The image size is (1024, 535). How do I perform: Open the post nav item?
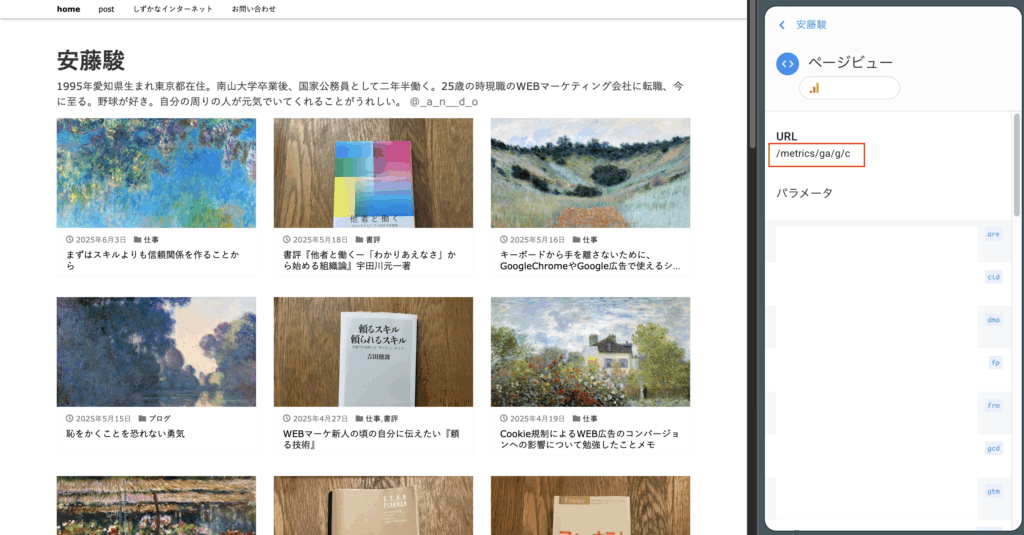click(106, 9)
